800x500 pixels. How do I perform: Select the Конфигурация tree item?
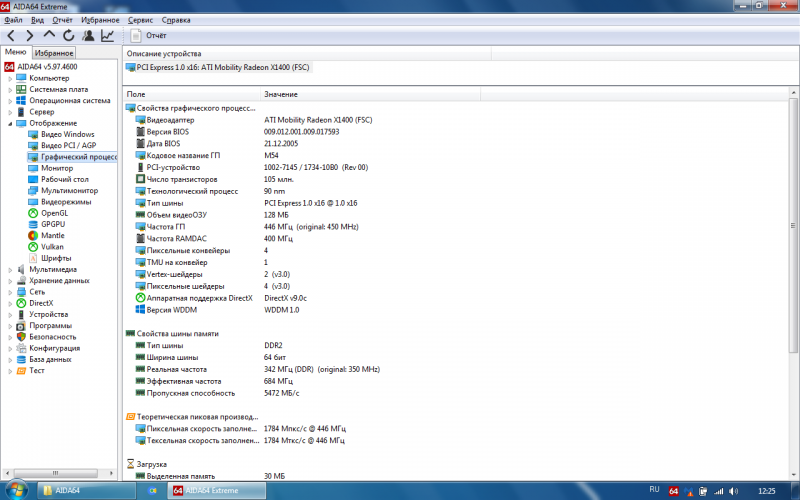55,348
